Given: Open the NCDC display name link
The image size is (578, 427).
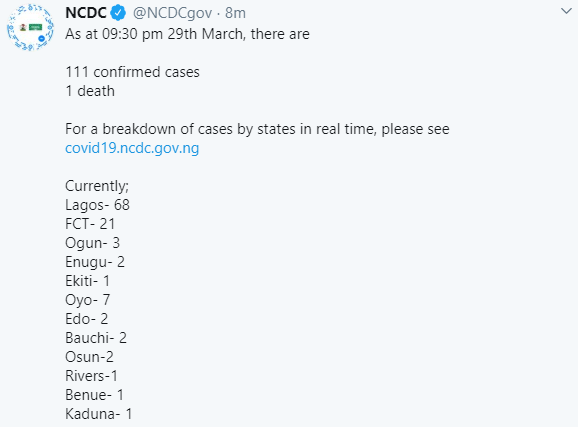Looking at the screenshot, I should click(x=86, y=13).
